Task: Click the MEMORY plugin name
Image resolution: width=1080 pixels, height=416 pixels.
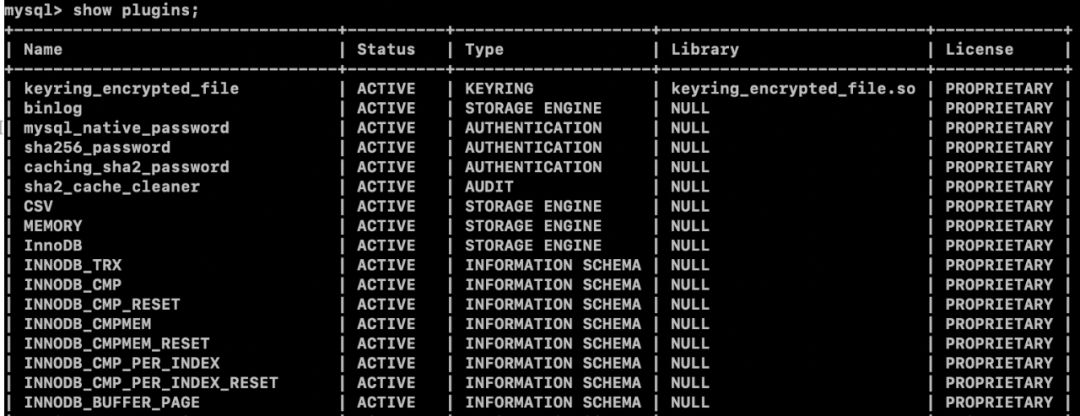Action: pos(53,226)
